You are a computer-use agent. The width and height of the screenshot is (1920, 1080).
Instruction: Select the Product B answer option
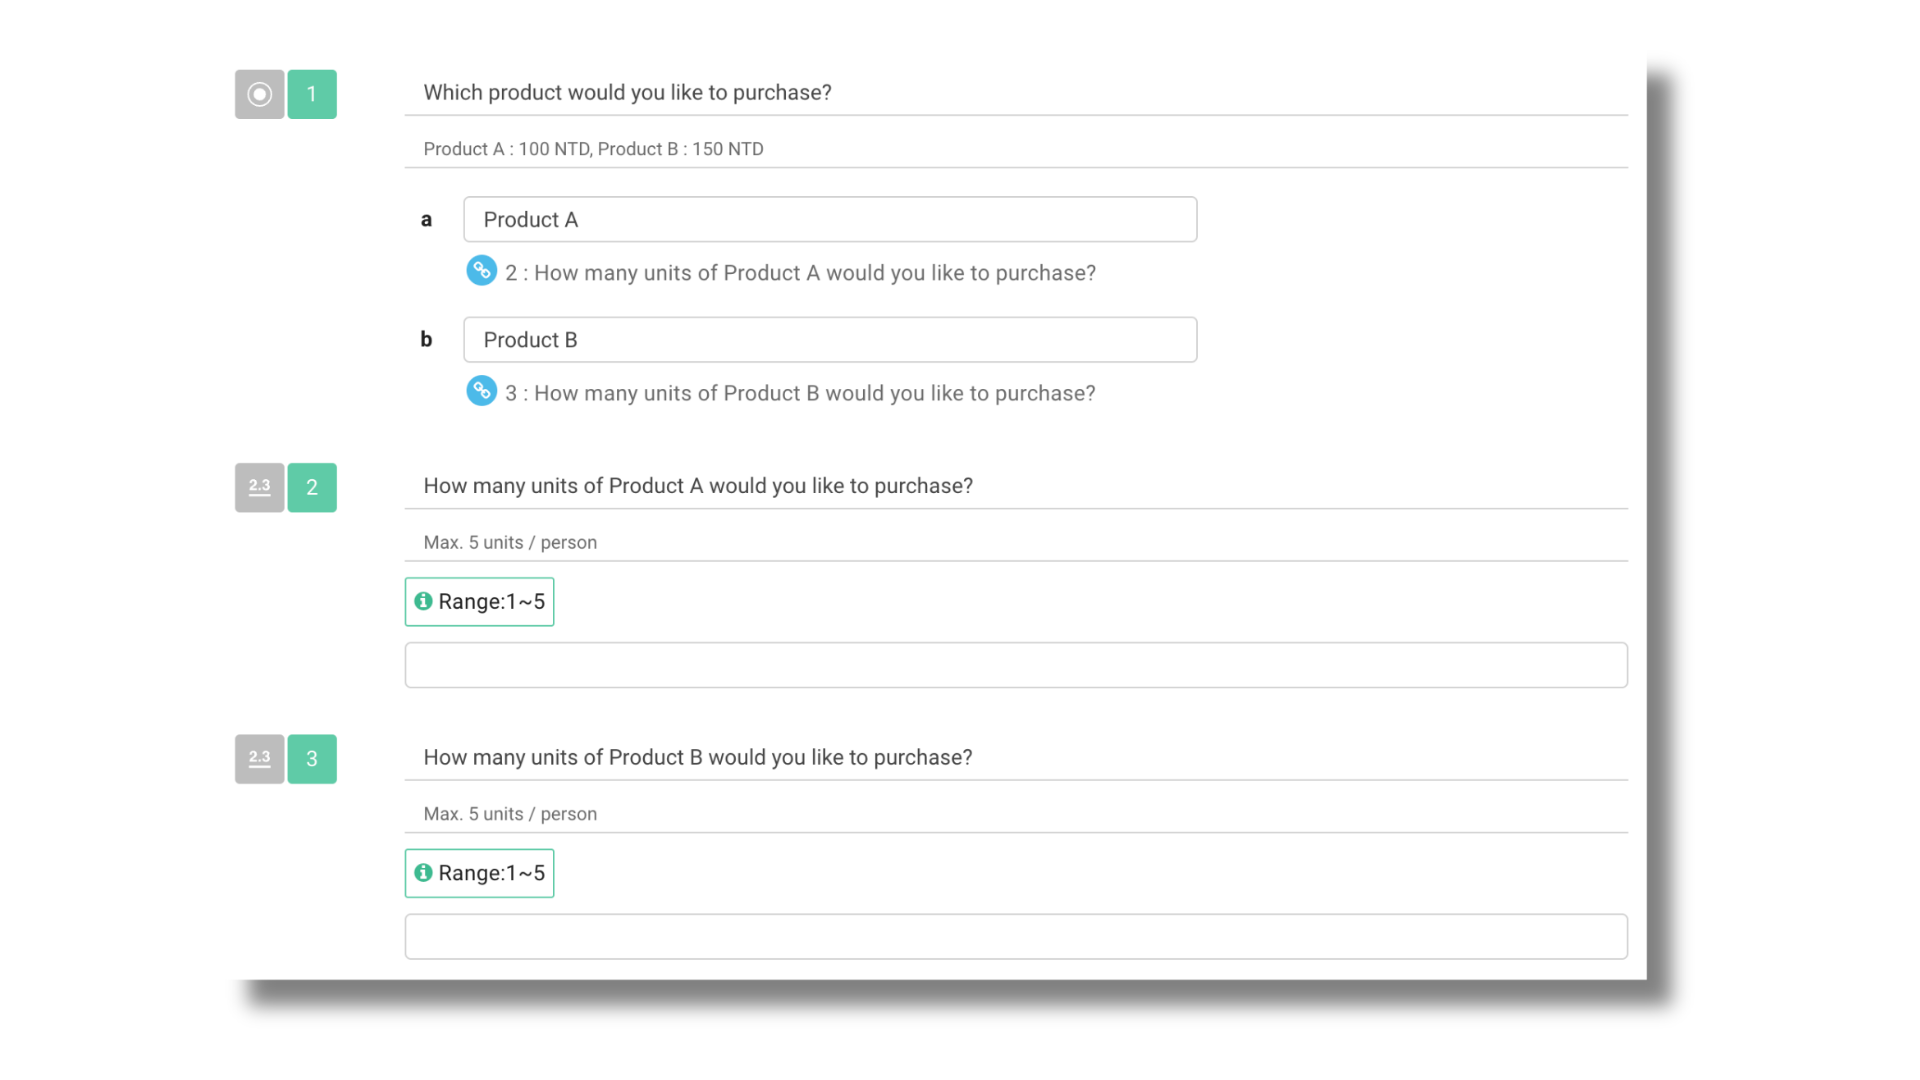coord(830,339)
